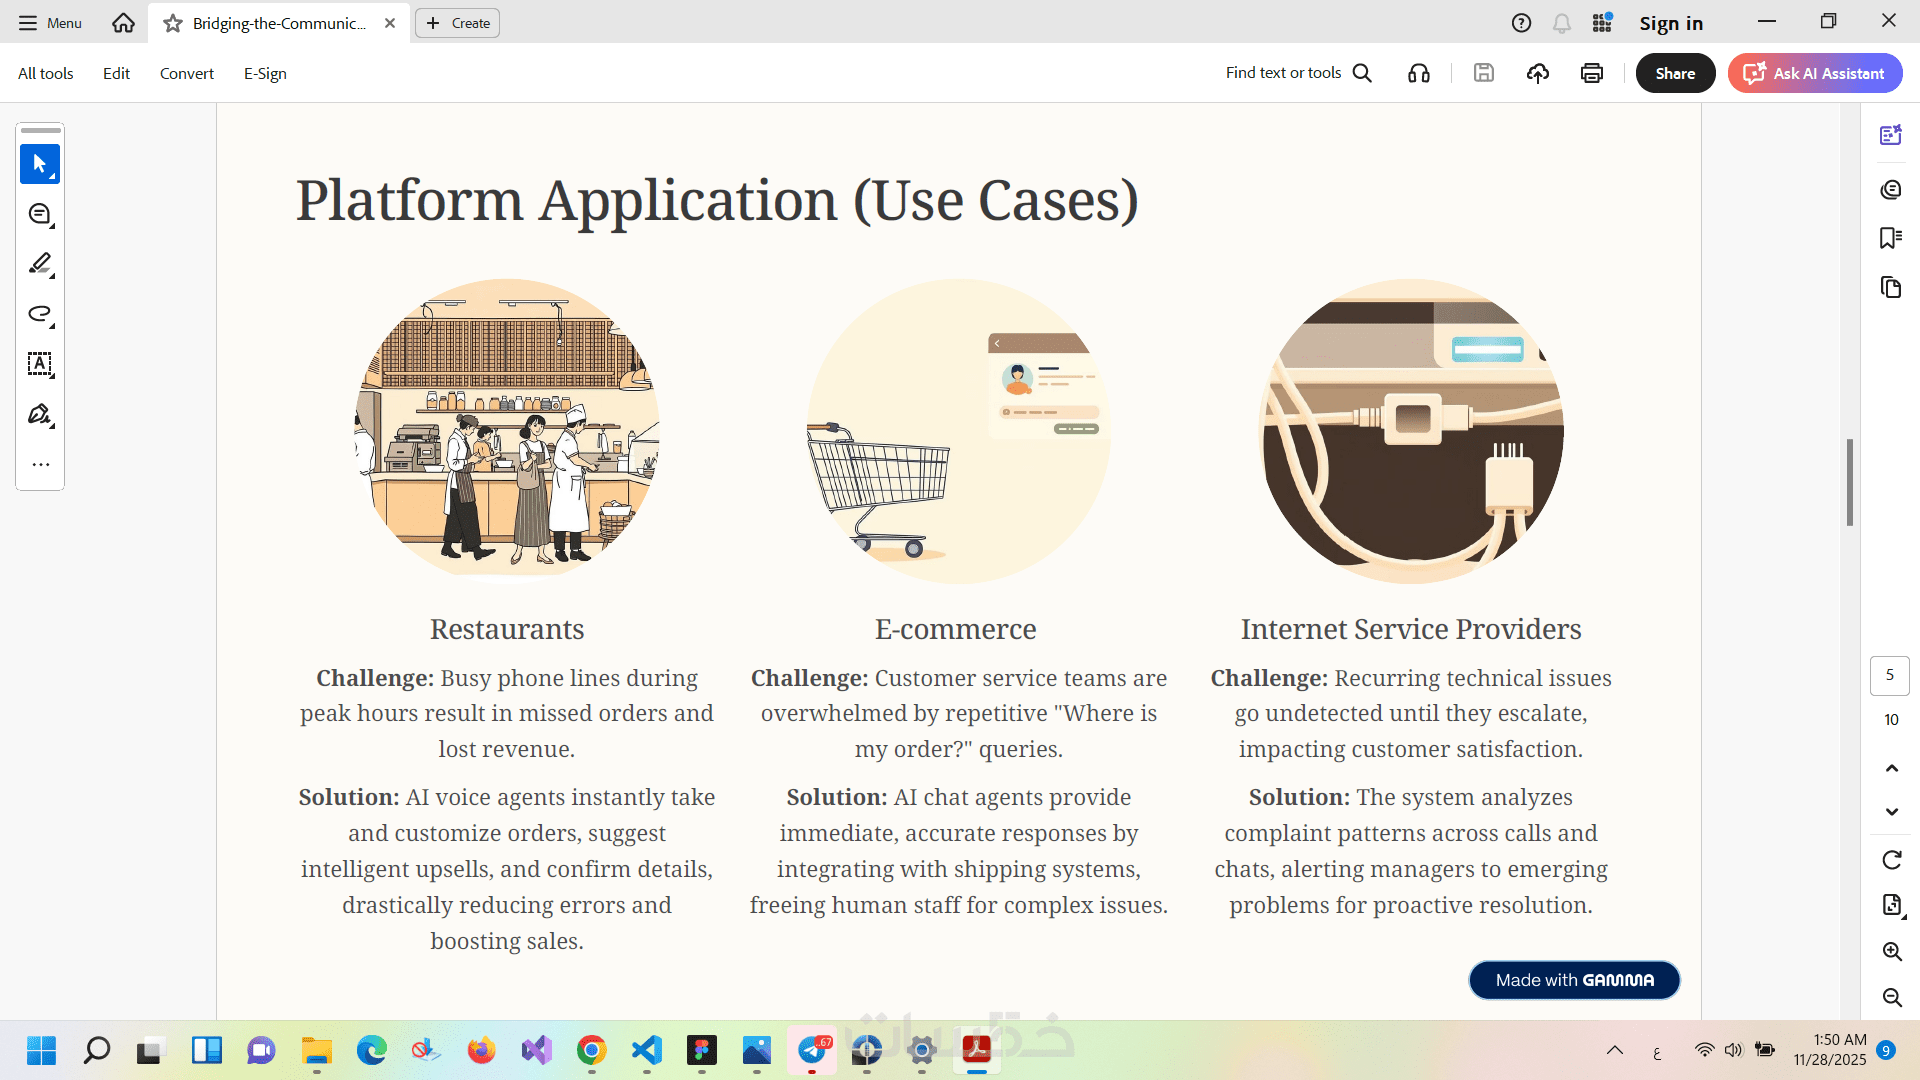Go to previous page with up chevron
The height and width of the screenshot is (1080, 1920).
click(1891, 768)
